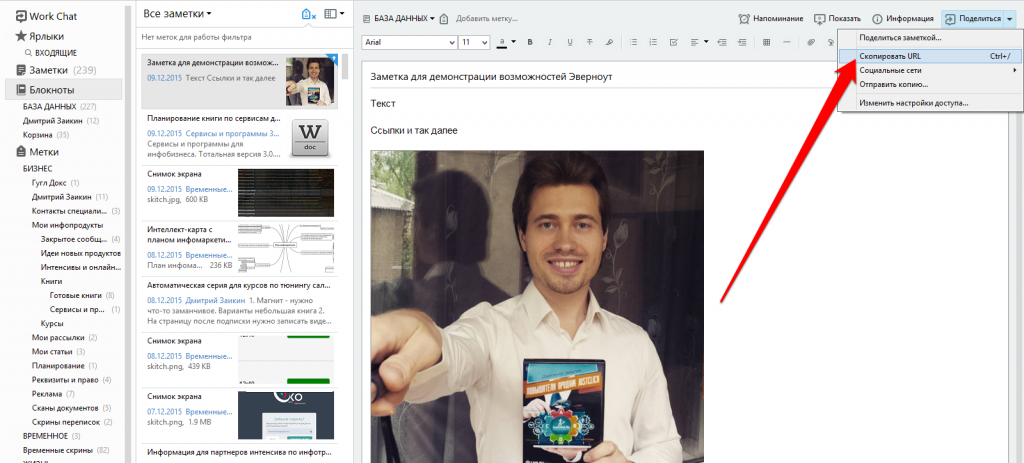Open the note list view options
Image resolution: width=1024 pixels, height=463 pixels.
[x=334, y=14]
